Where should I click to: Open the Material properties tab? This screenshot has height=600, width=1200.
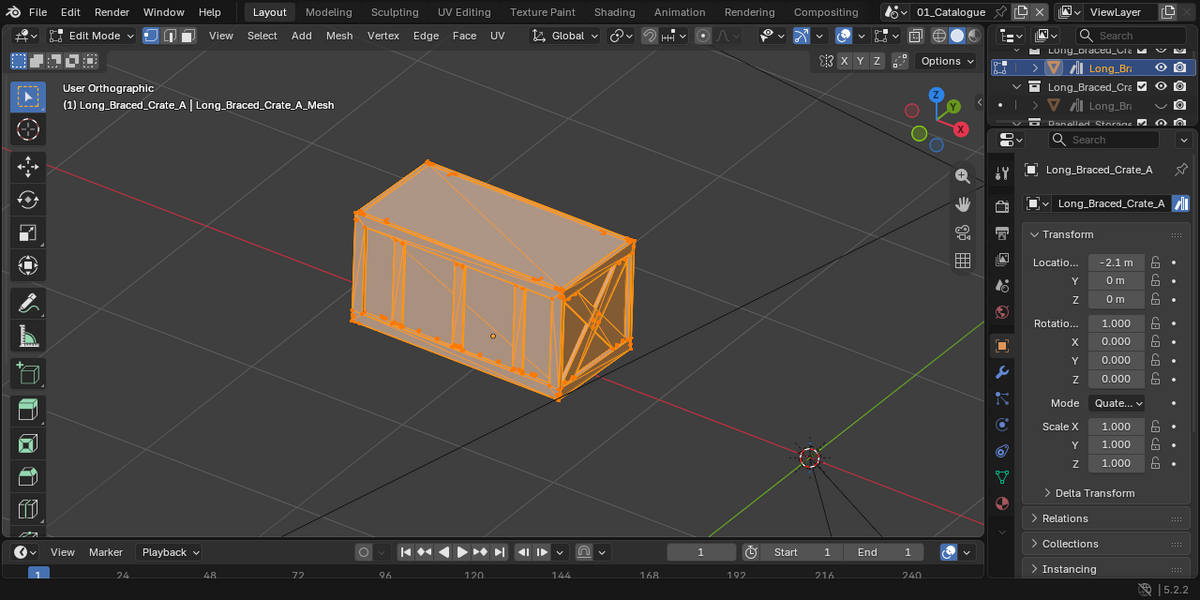point(1002,503)
